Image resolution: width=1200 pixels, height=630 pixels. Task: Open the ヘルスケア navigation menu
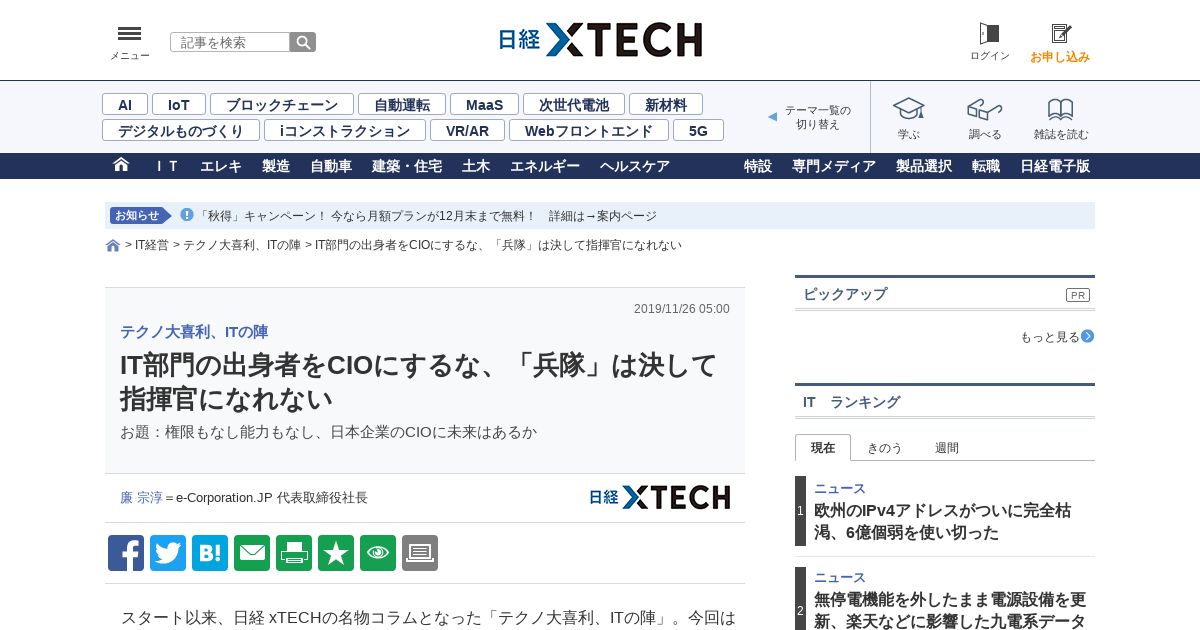click(635, 166)
